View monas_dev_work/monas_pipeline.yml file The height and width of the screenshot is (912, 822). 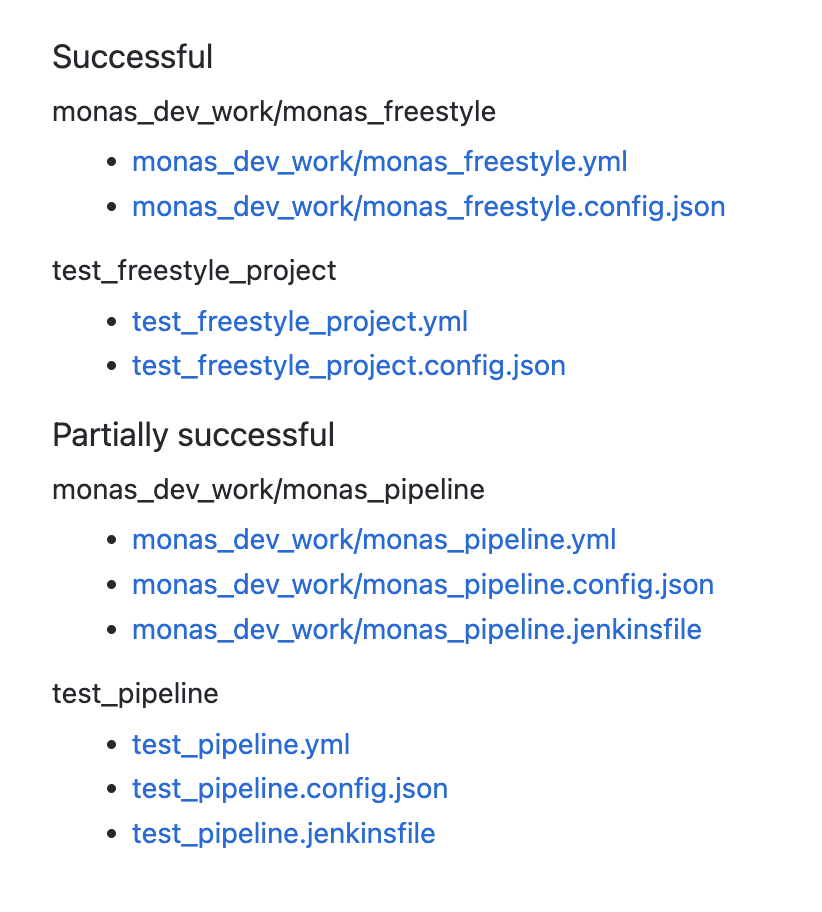(x=374, y=540)
